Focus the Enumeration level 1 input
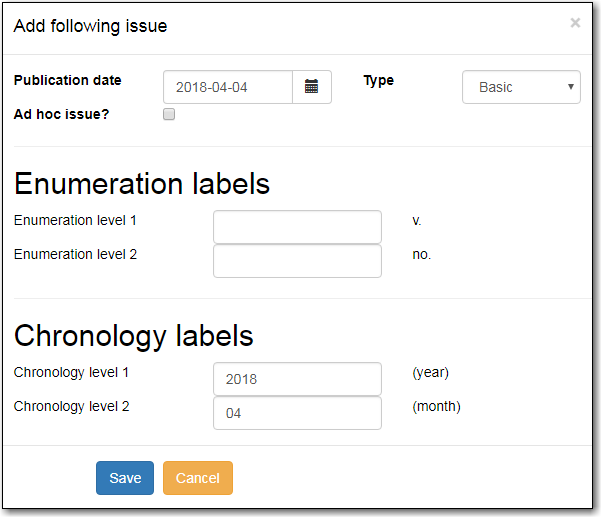This screenshot has width=601, height=517. [297, 227]
